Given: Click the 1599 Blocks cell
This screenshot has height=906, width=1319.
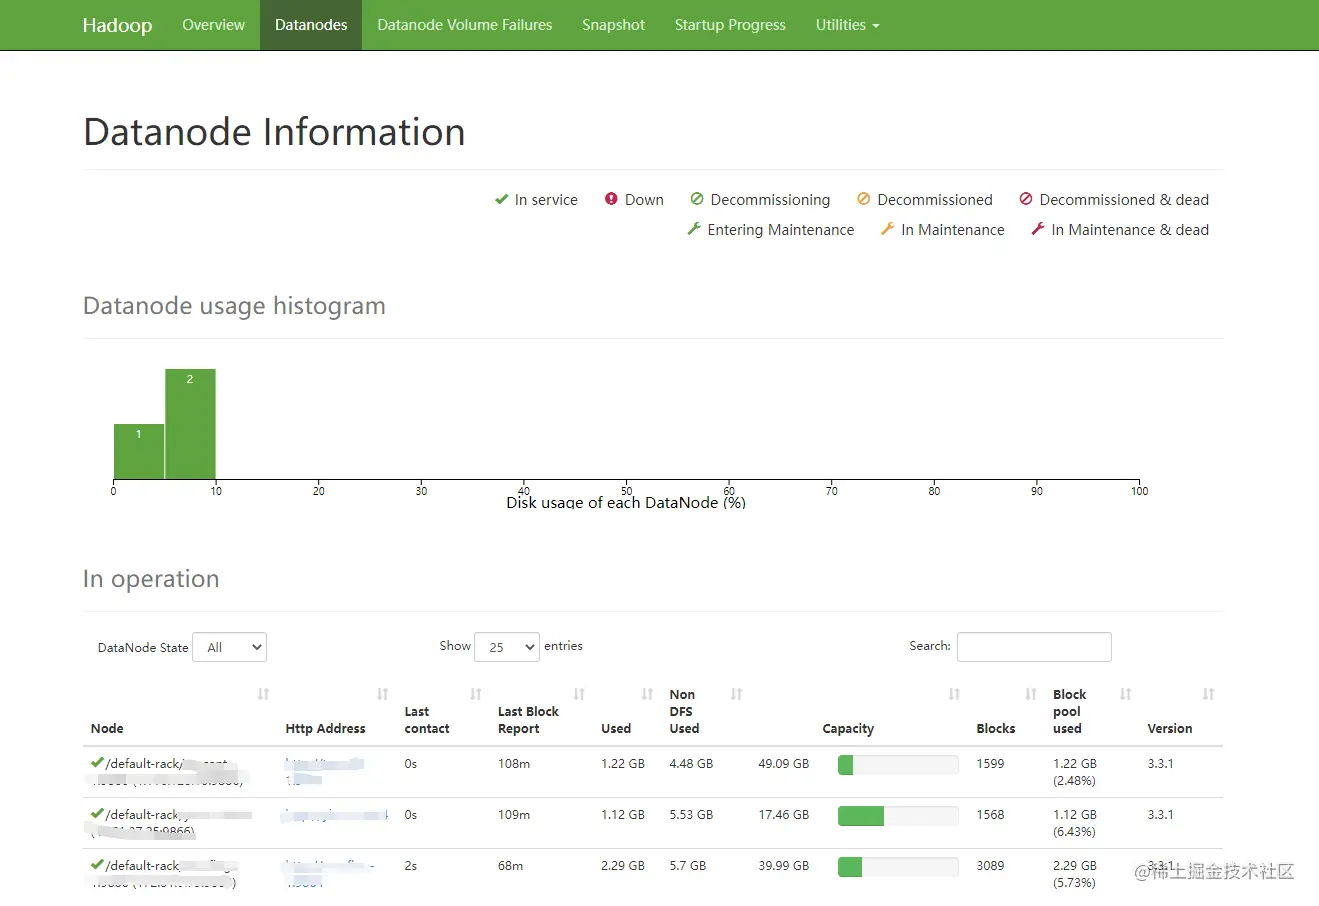Looking at the screenshot, I should click(990, 764).
